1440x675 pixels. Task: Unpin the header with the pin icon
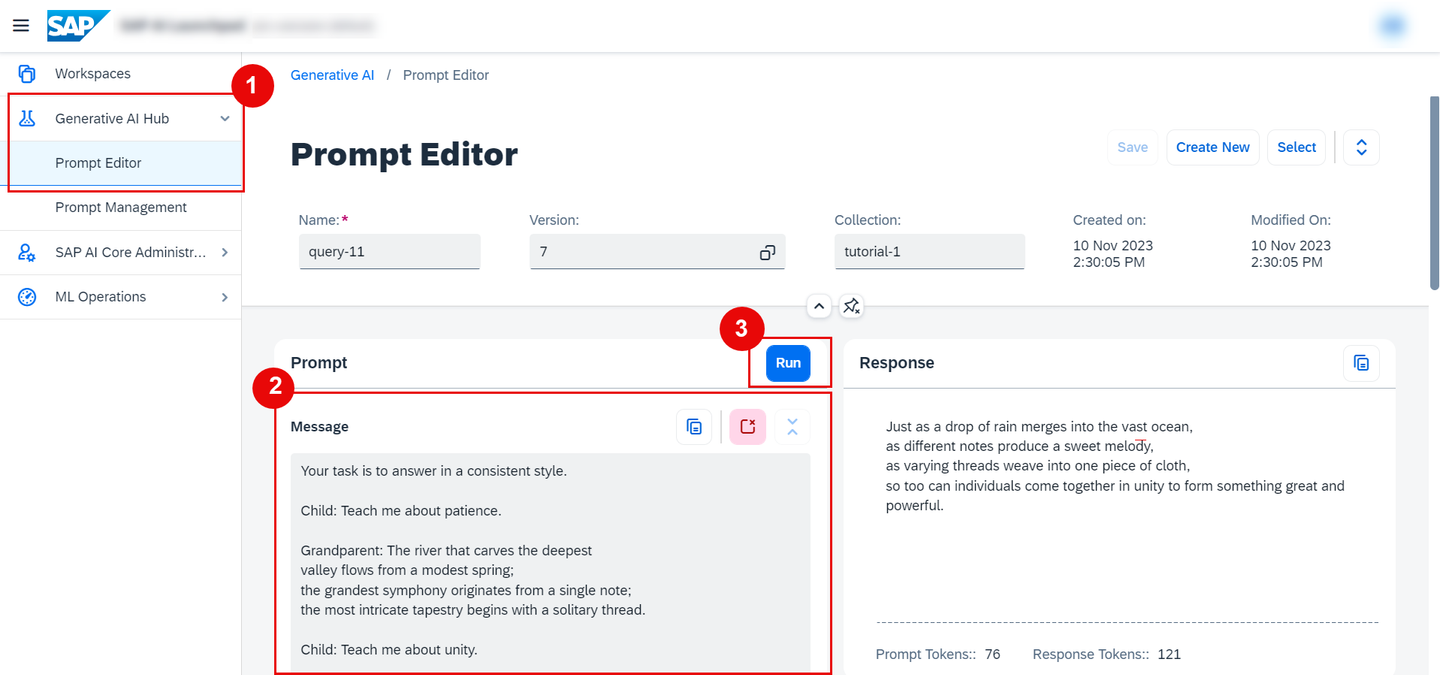[851, 306]
